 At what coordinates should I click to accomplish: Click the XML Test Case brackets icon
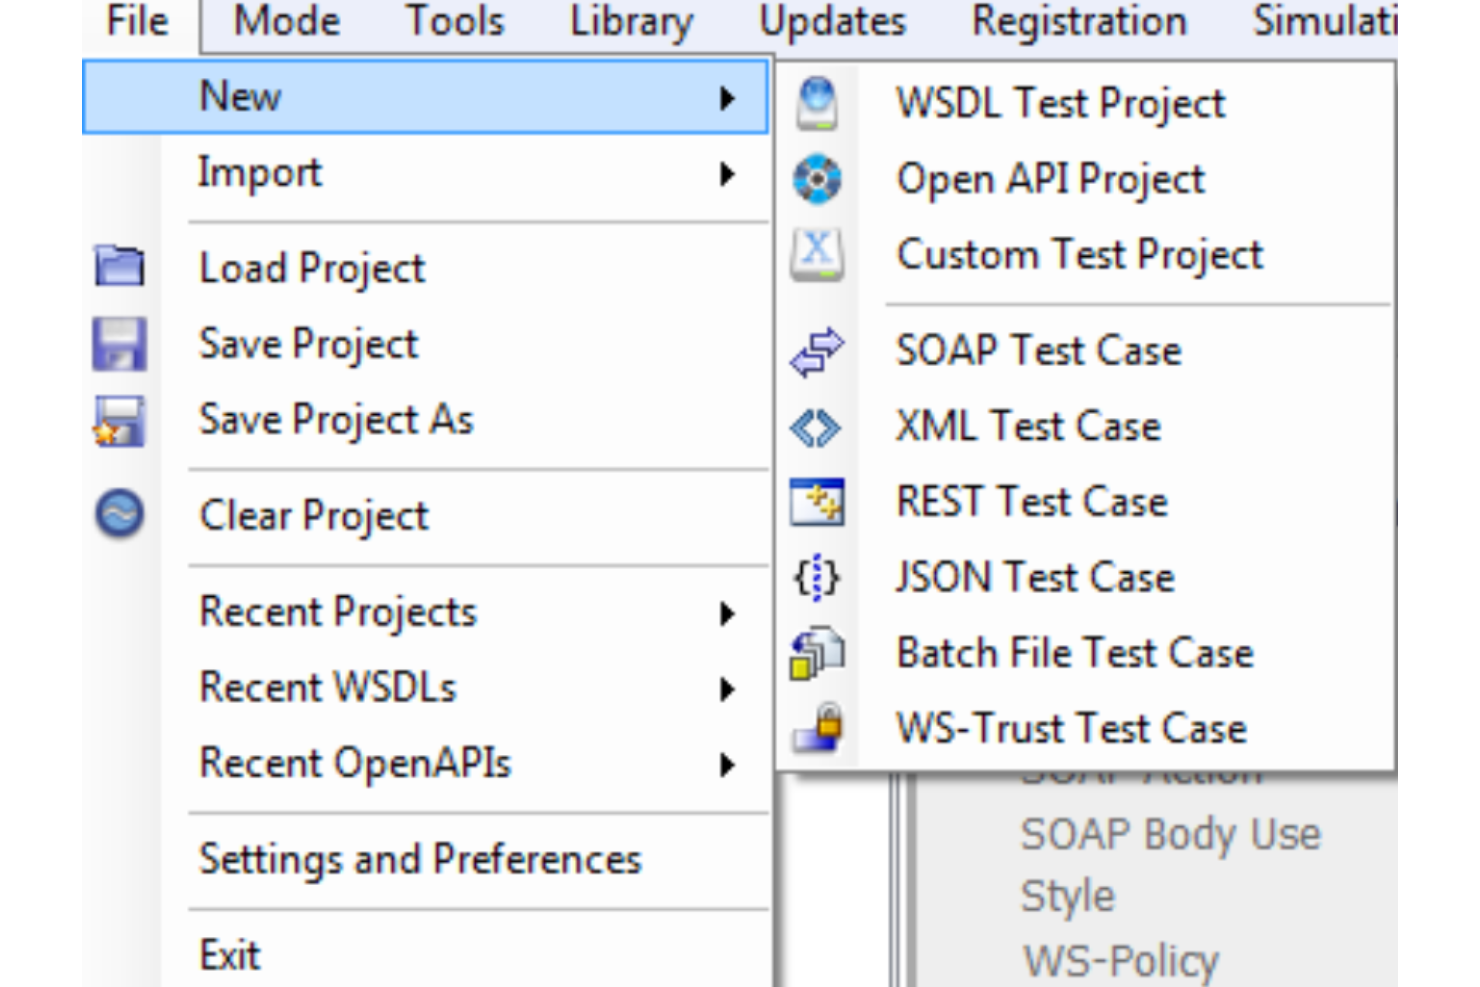[816, 428]
